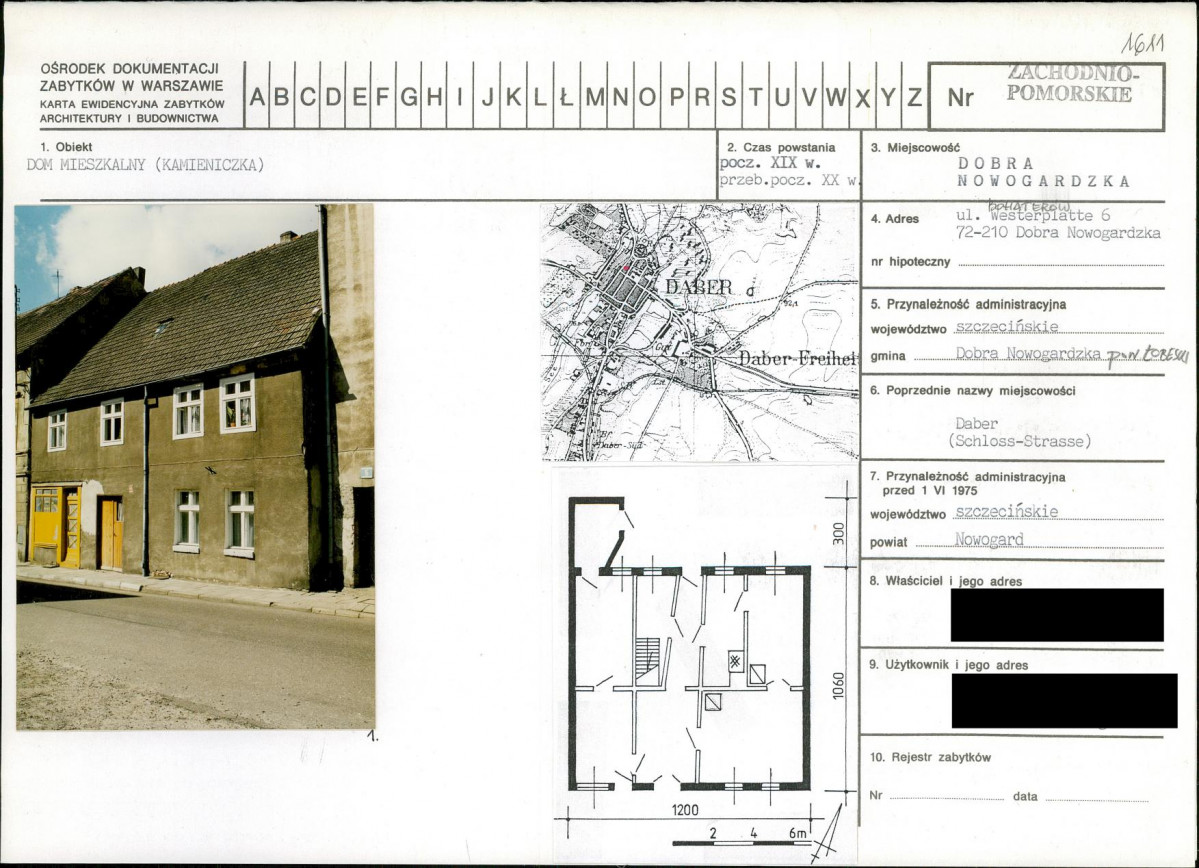1199x868 pixels.
Task: Click the Nr field label
Action: tap(960, 98)
